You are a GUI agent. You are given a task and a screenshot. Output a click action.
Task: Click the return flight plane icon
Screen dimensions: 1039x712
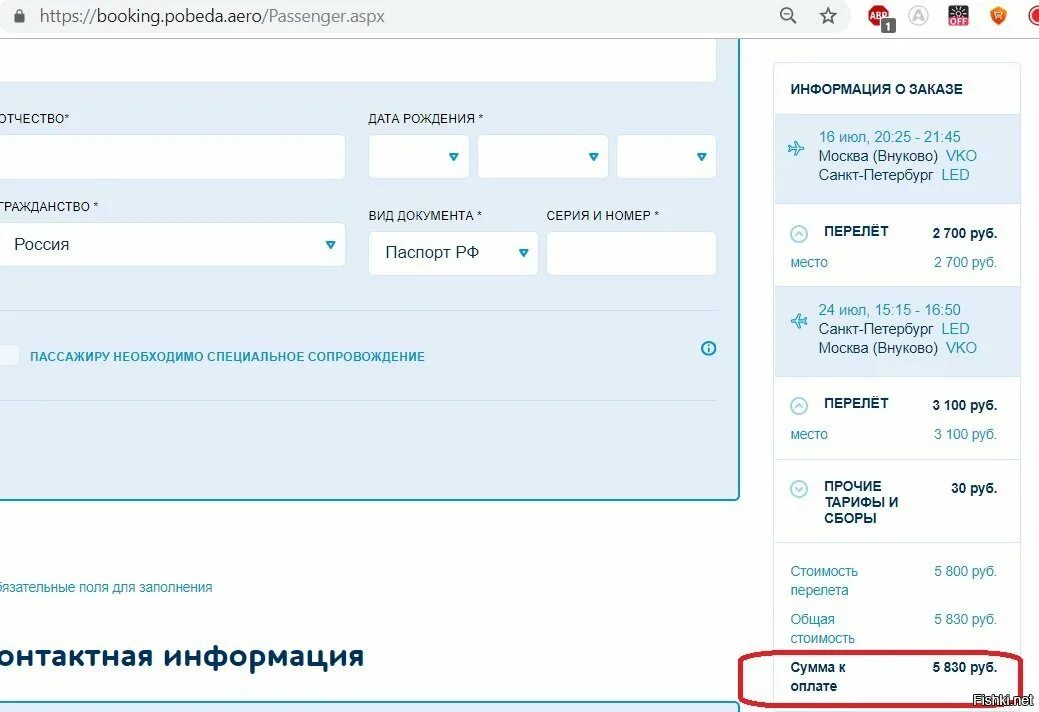coord(799,321)
